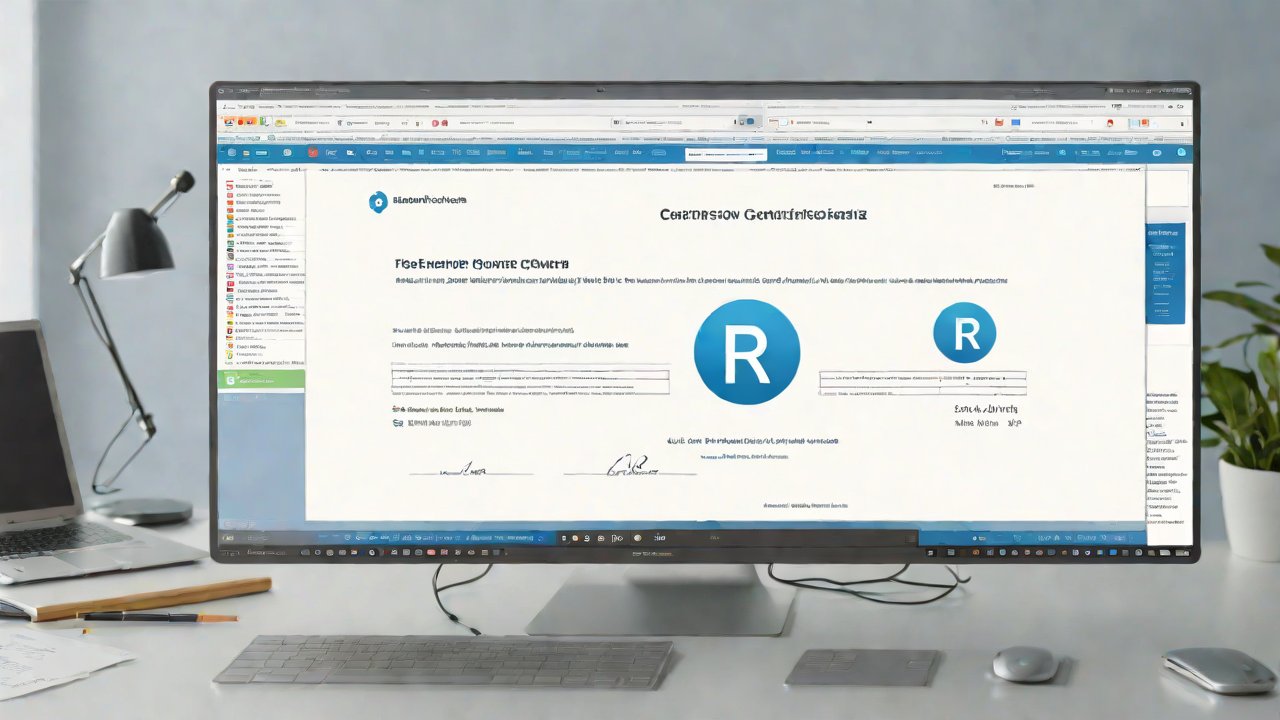
Task: Click the right bordered form field under small R
Action: click(922, 383)
